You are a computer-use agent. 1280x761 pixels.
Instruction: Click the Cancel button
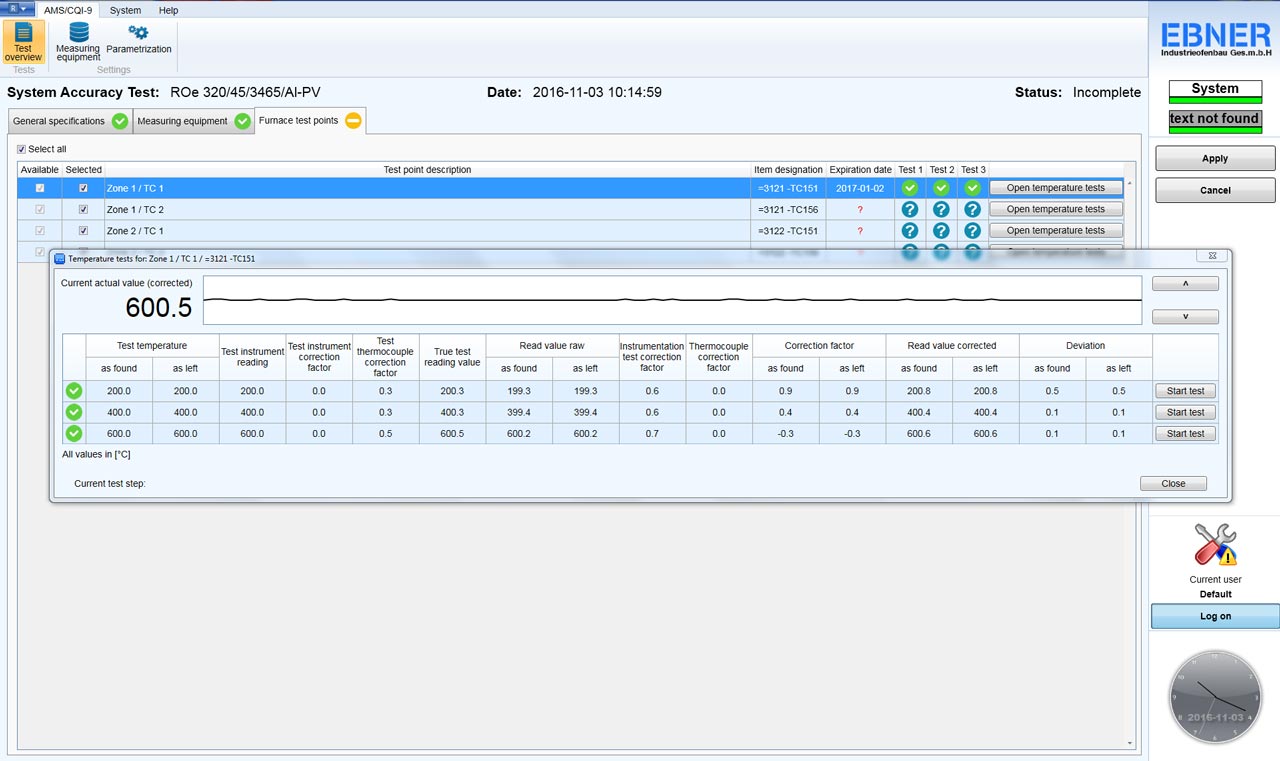click(1215, 190)
